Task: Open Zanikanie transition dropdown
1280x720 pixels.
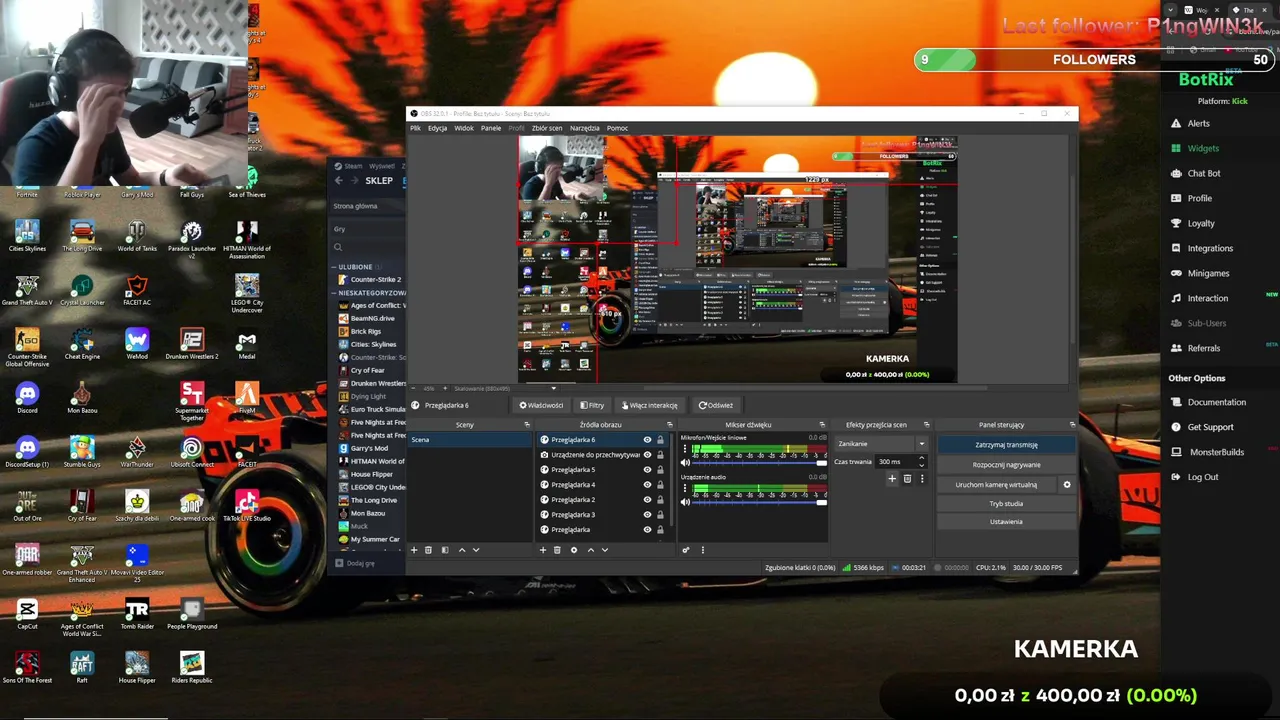Action: 881,444
